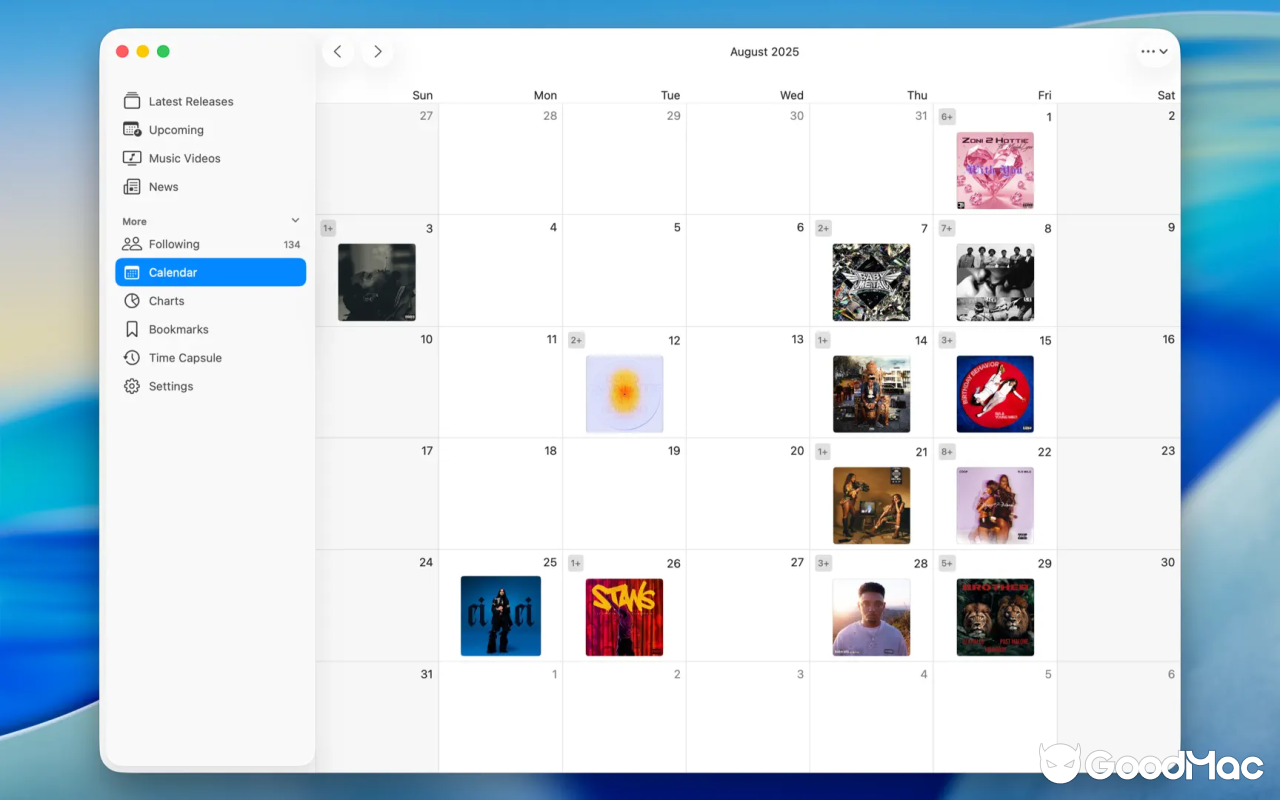Open the August 3 dark album cover

[x=377, y=282]
